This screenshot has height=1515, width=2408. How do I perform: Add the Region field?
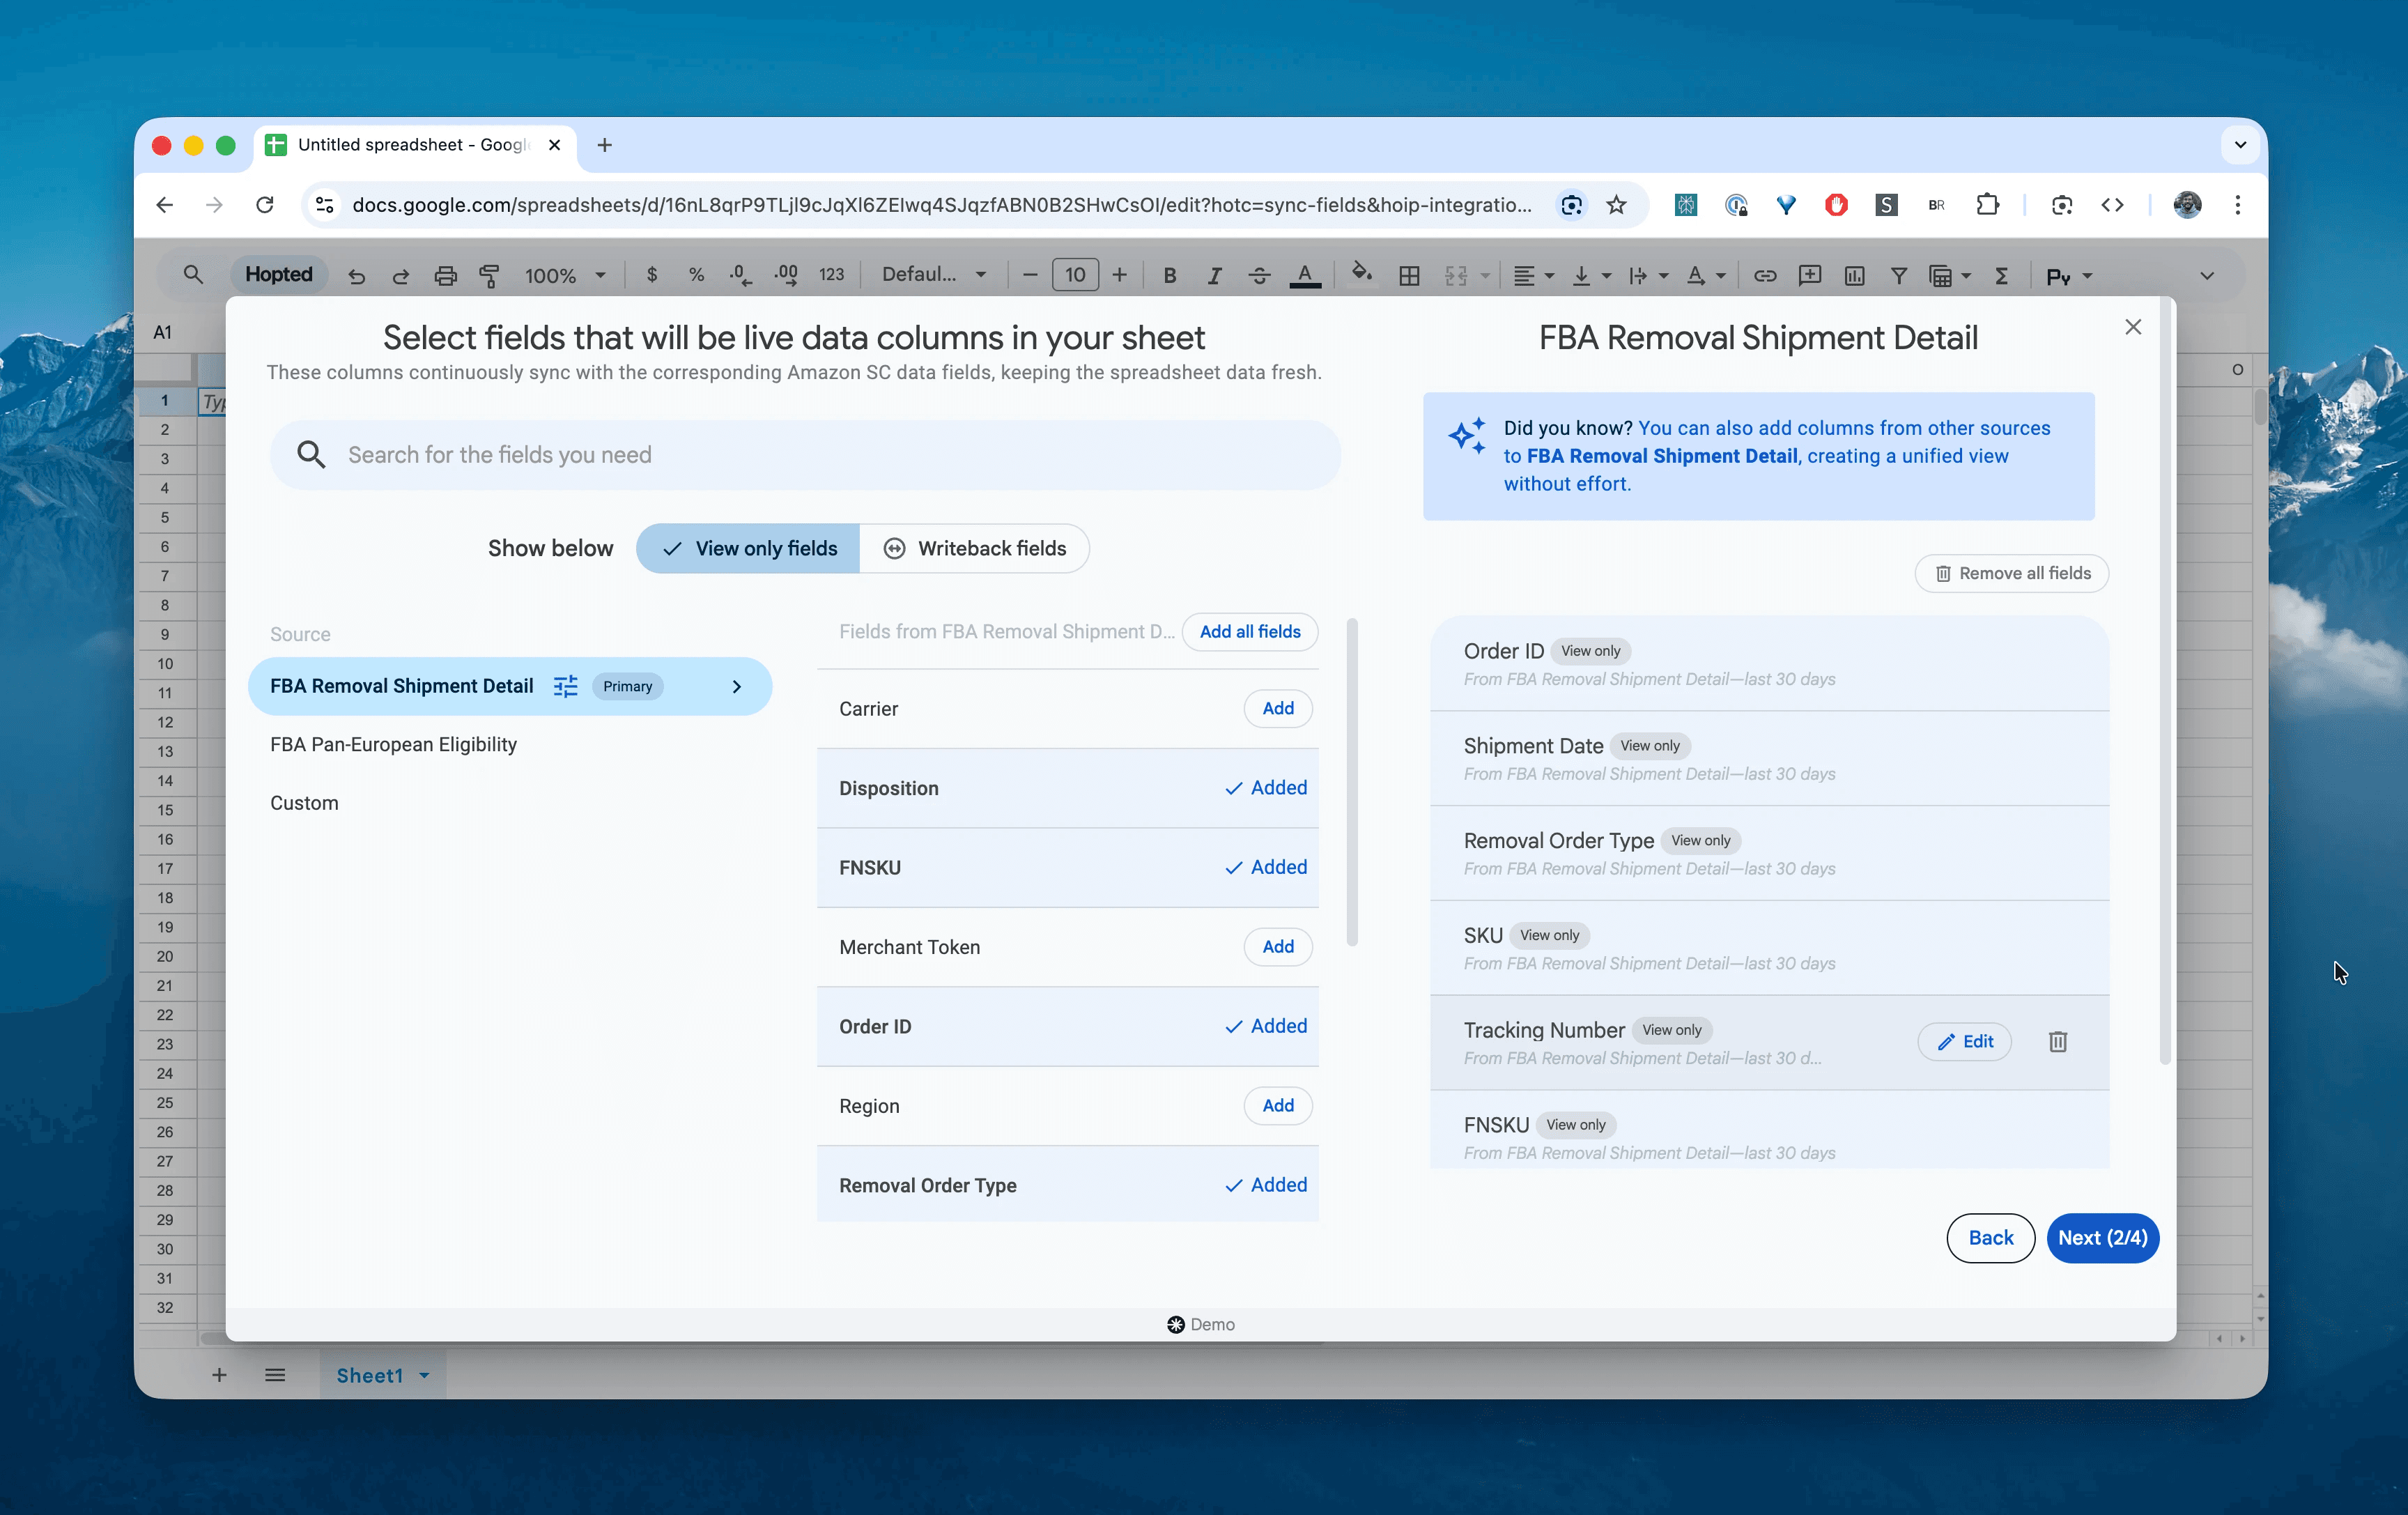pos(1278,1105)
